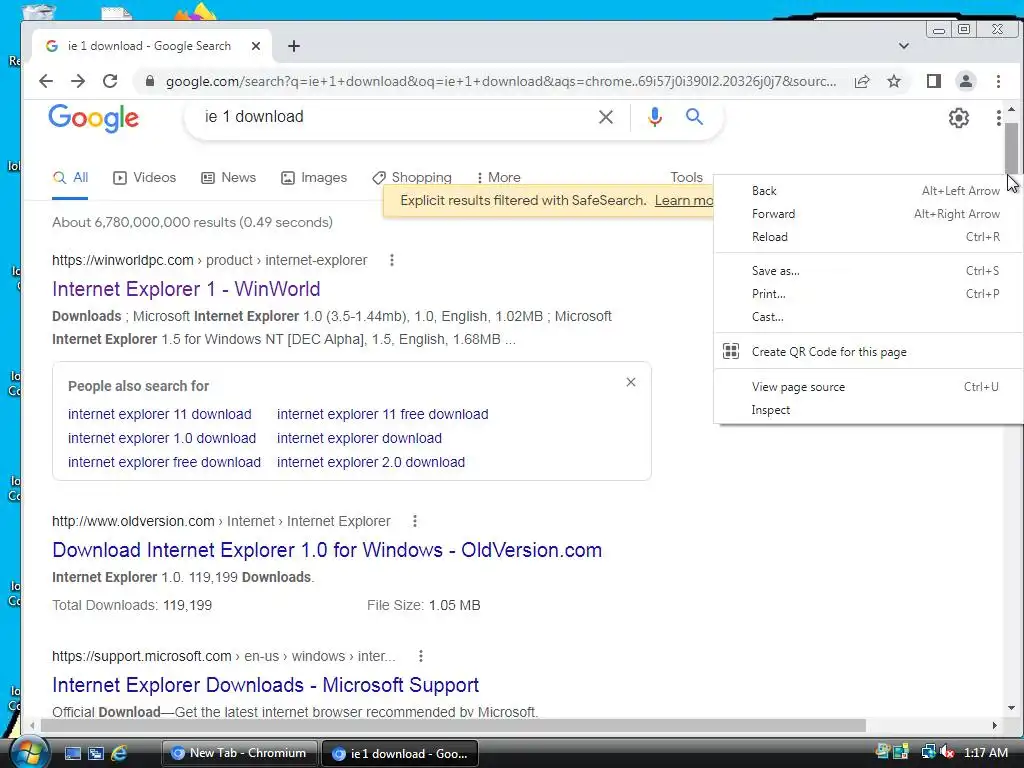Click the share page icon in address bar
This screenshot has height=768, width=1024.
tap(862, 81)
